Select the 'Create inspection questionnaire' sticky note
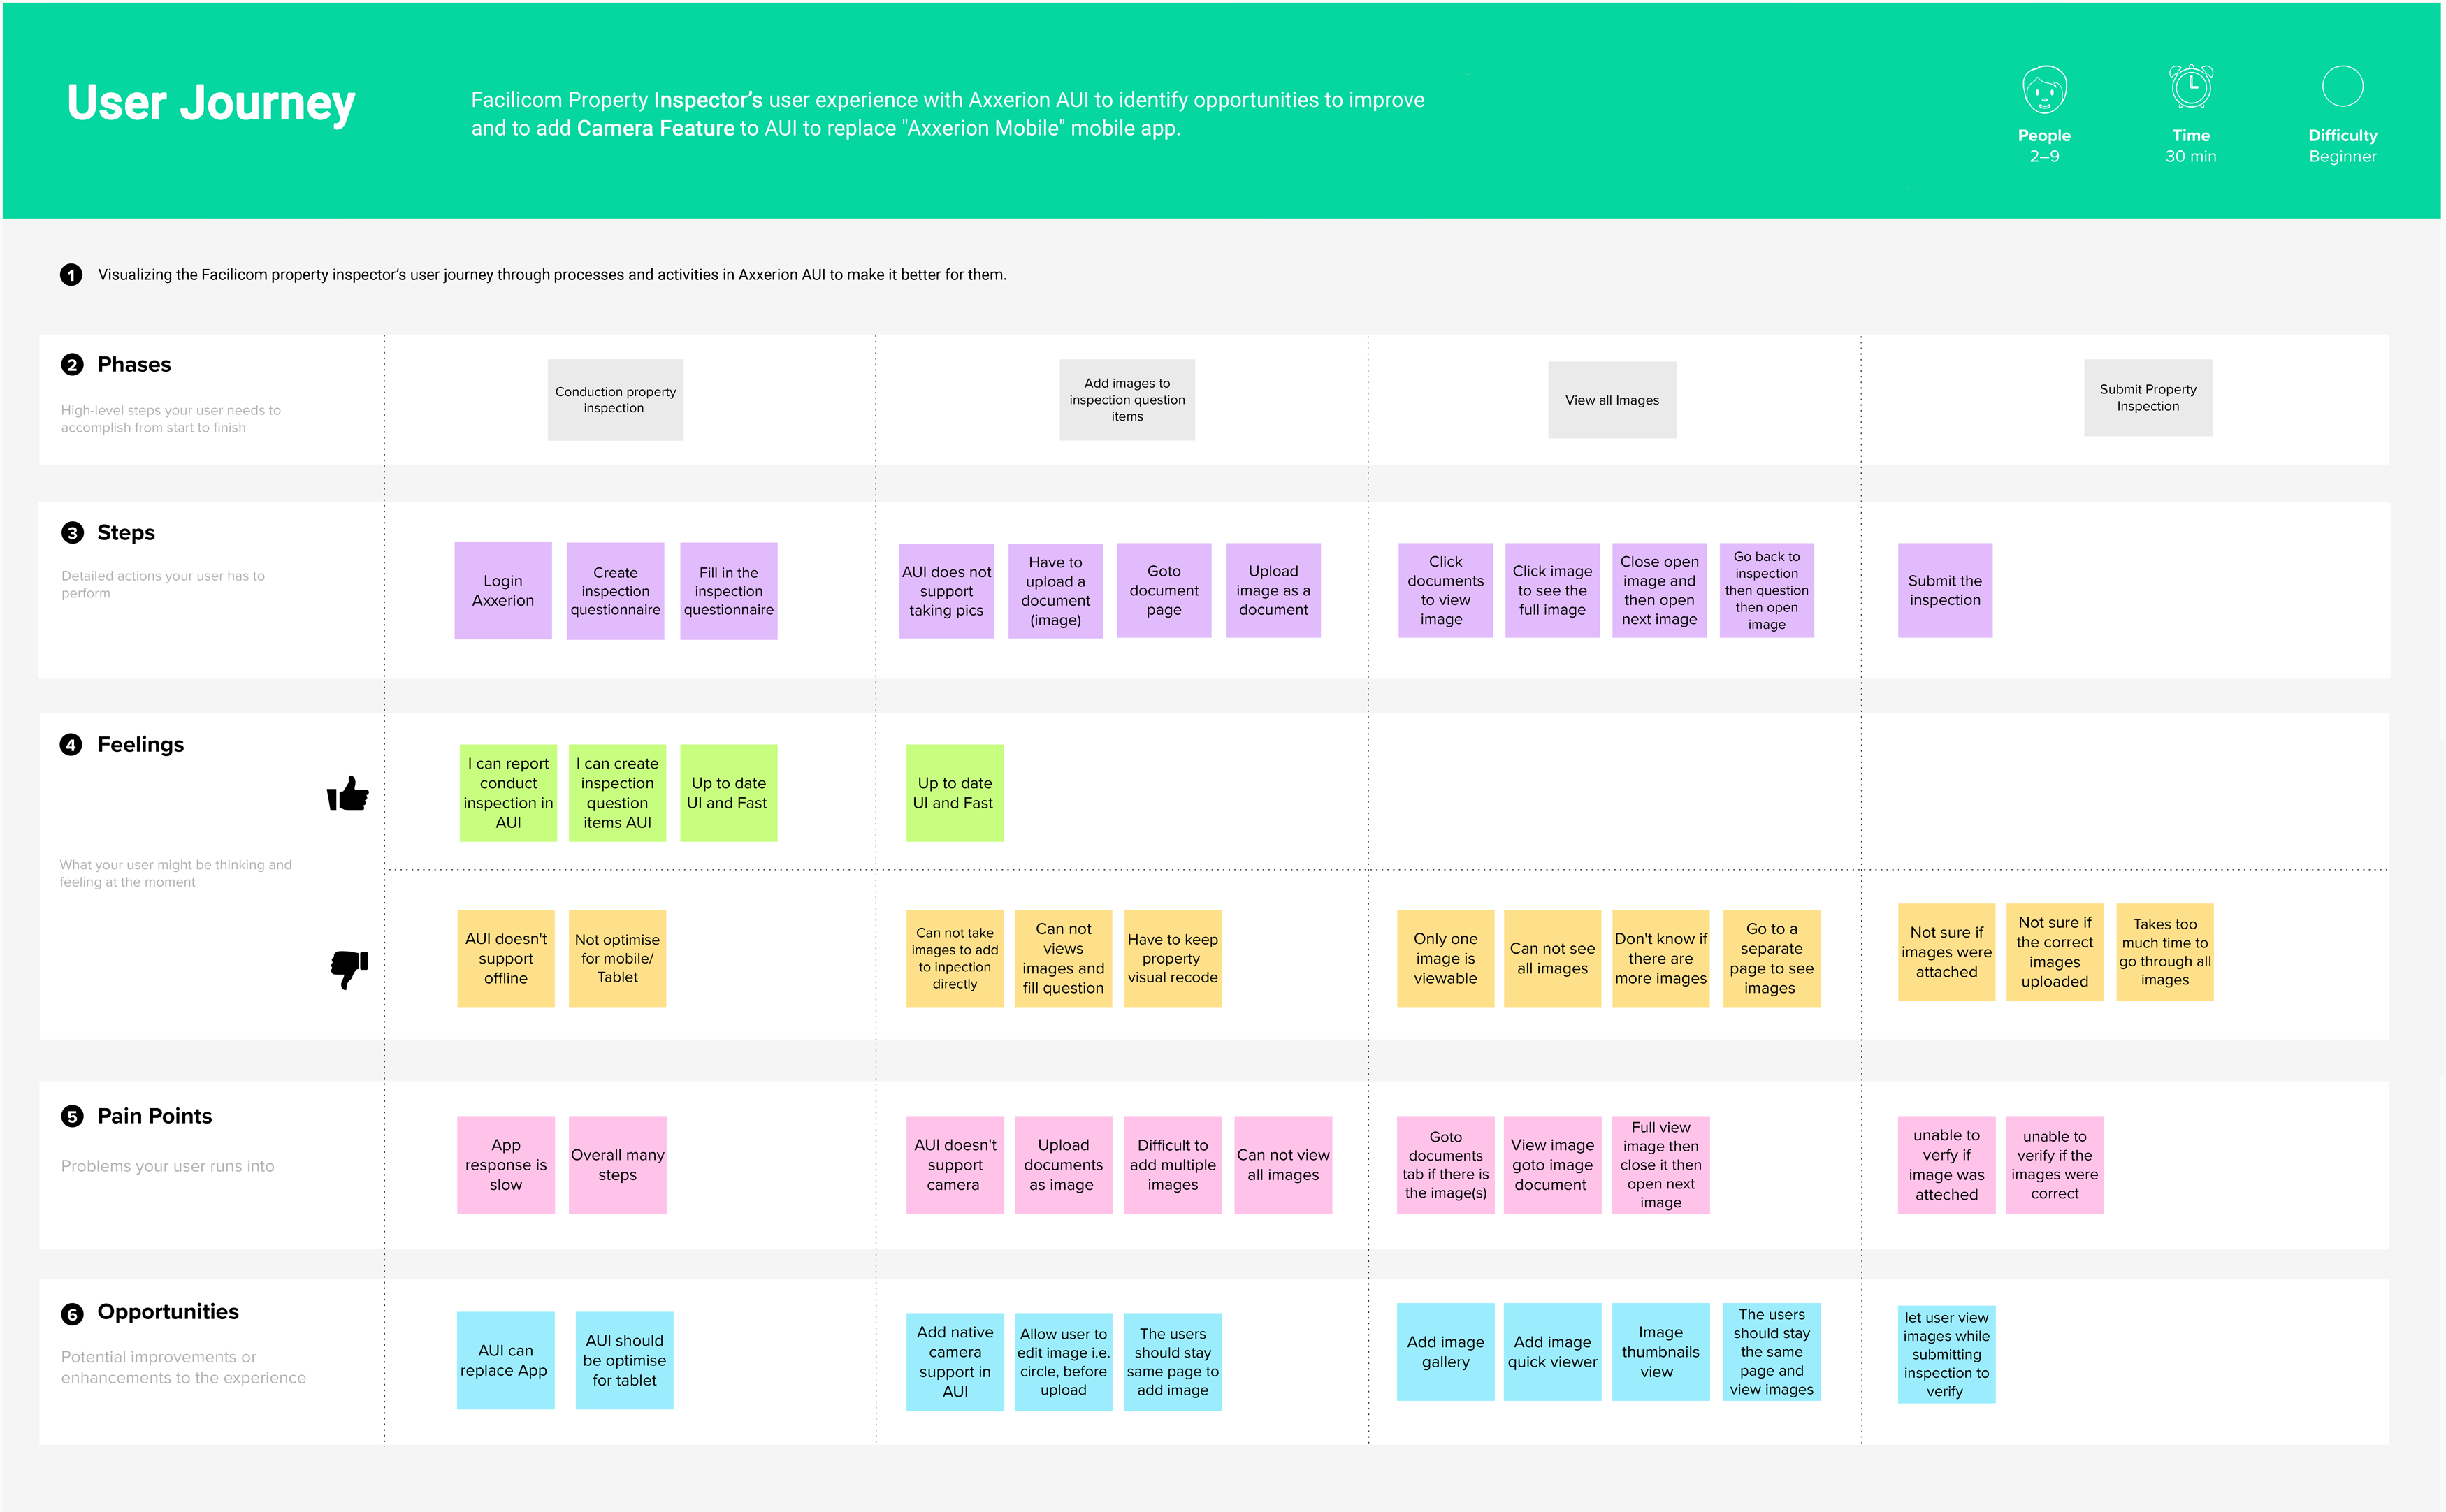The width and height of the screenshot is (2446, 1512). 615,591
